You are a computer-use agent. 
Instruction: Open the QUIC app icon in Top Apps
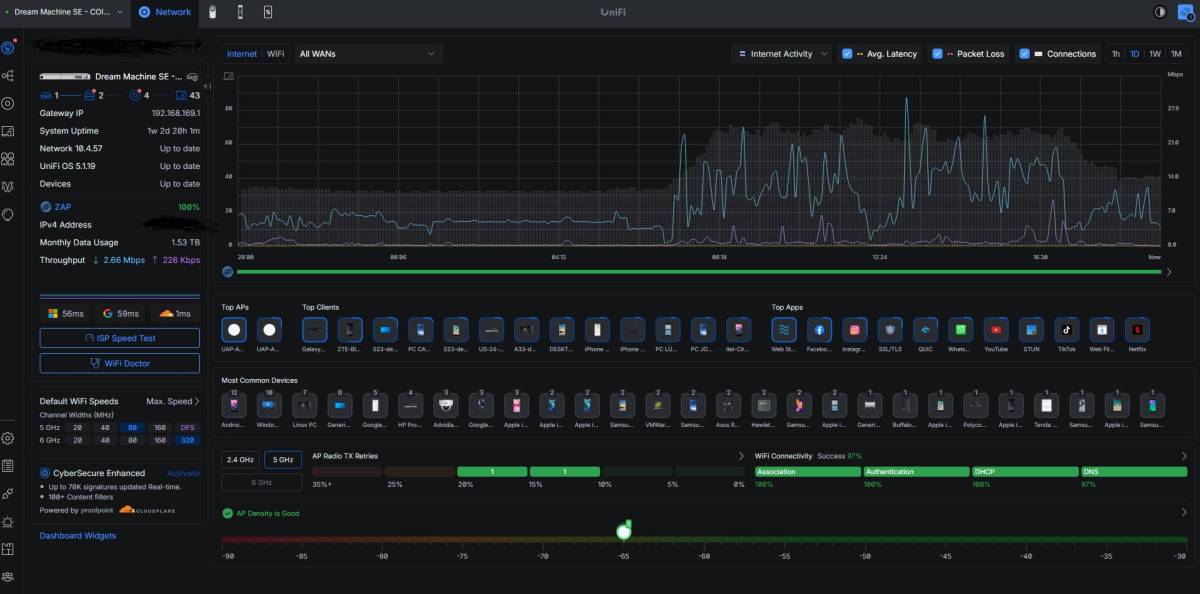point(925,329)
